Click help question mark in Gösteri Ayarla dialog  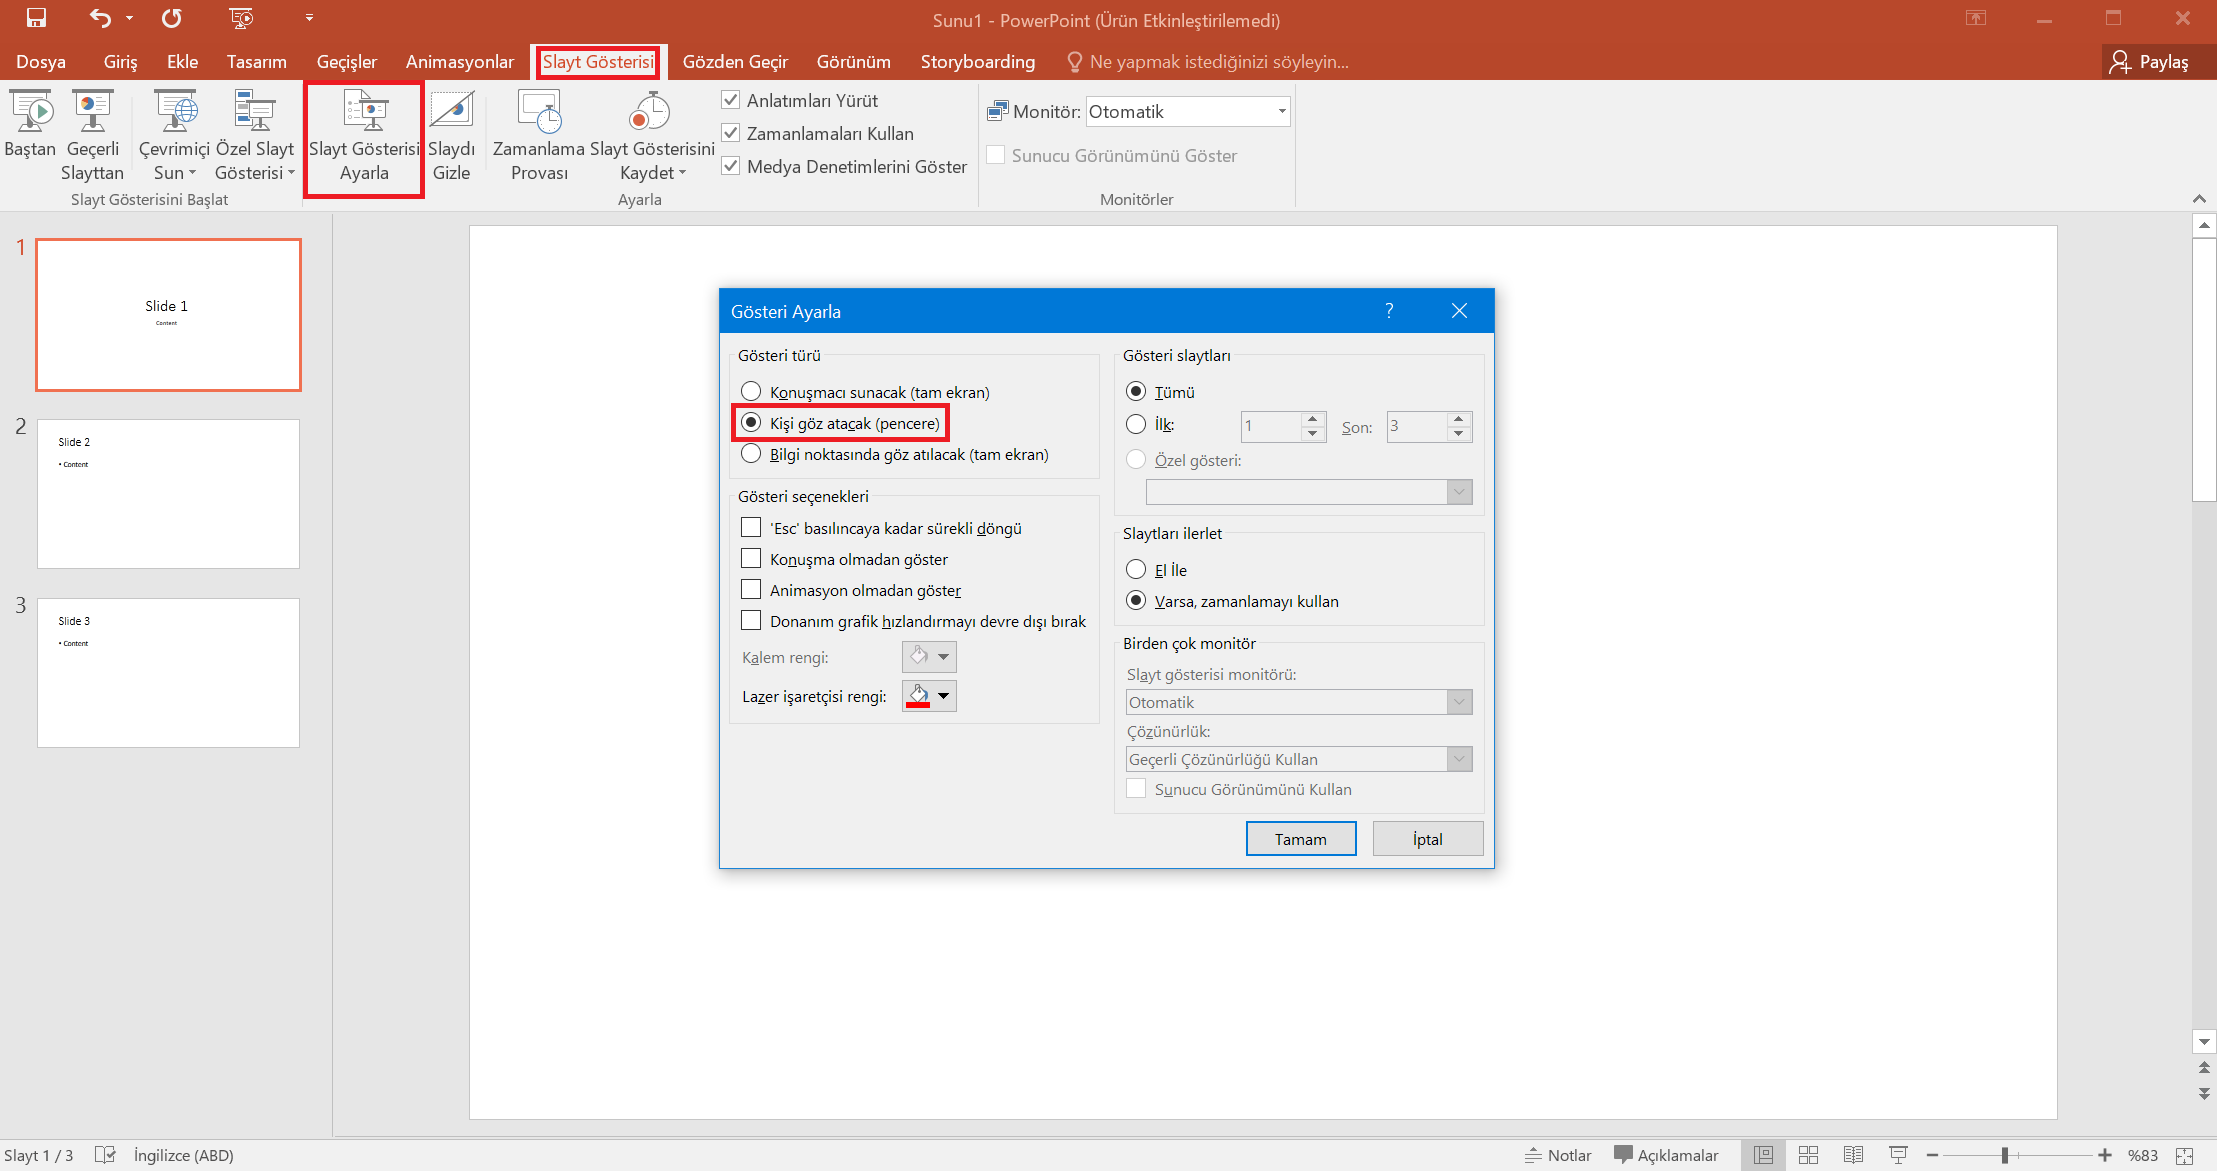pos(1389,311)
